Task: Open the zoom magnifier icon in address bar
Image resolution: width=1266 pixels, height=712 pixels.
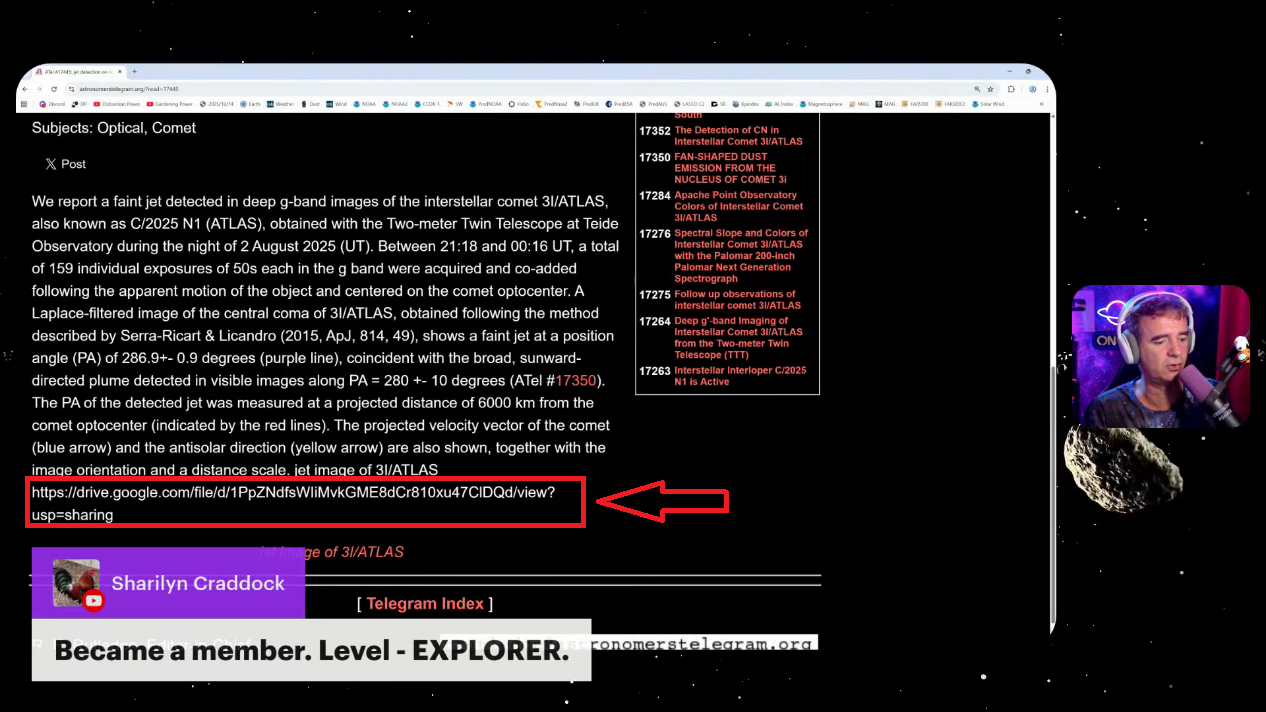Action: (977, 89)
